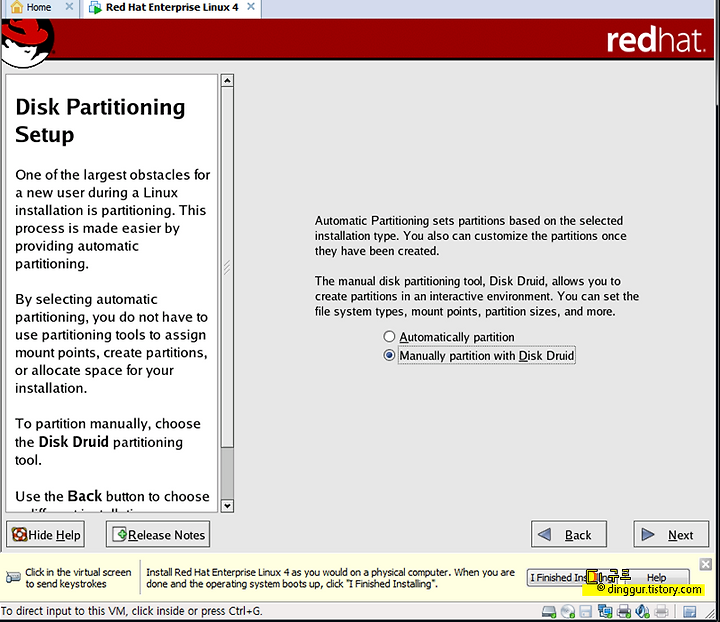Click the I Finished Installing button
Image resolution: width=720 pixels, height=622 pixels.
(x=574, y=577)
